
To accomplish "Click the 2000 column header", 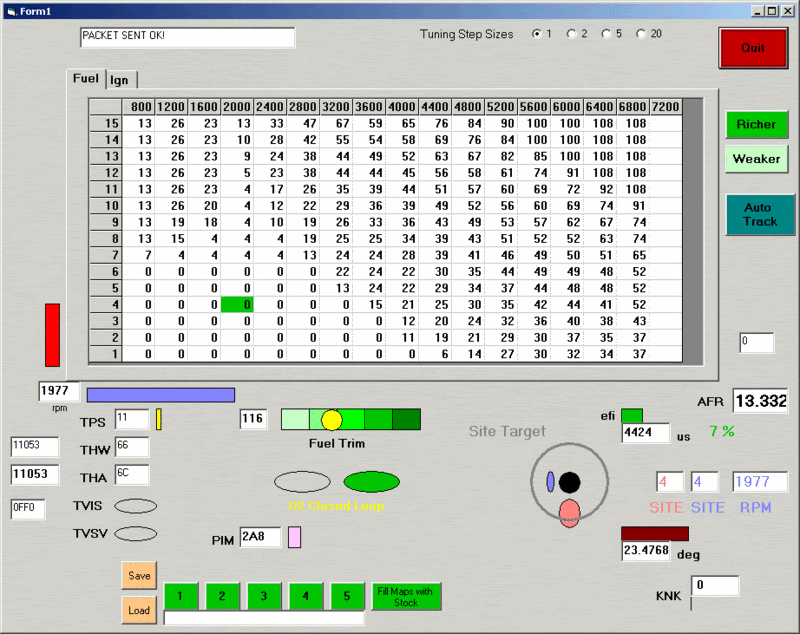I will click(x=237, y=107).
